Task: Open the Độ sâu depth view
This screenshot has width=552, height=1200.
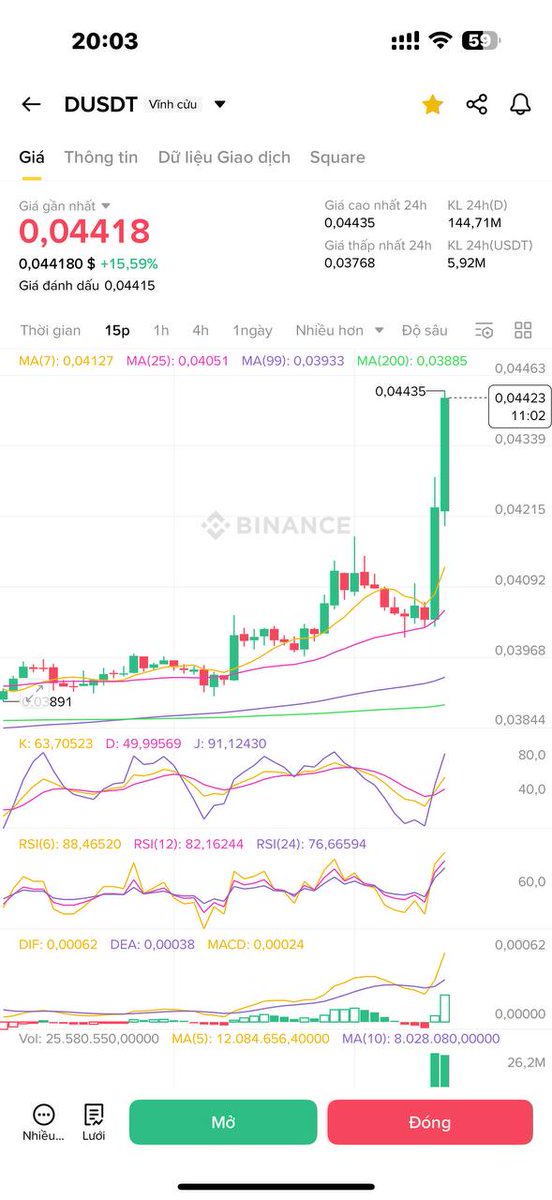Action: [x=425, y=330]
